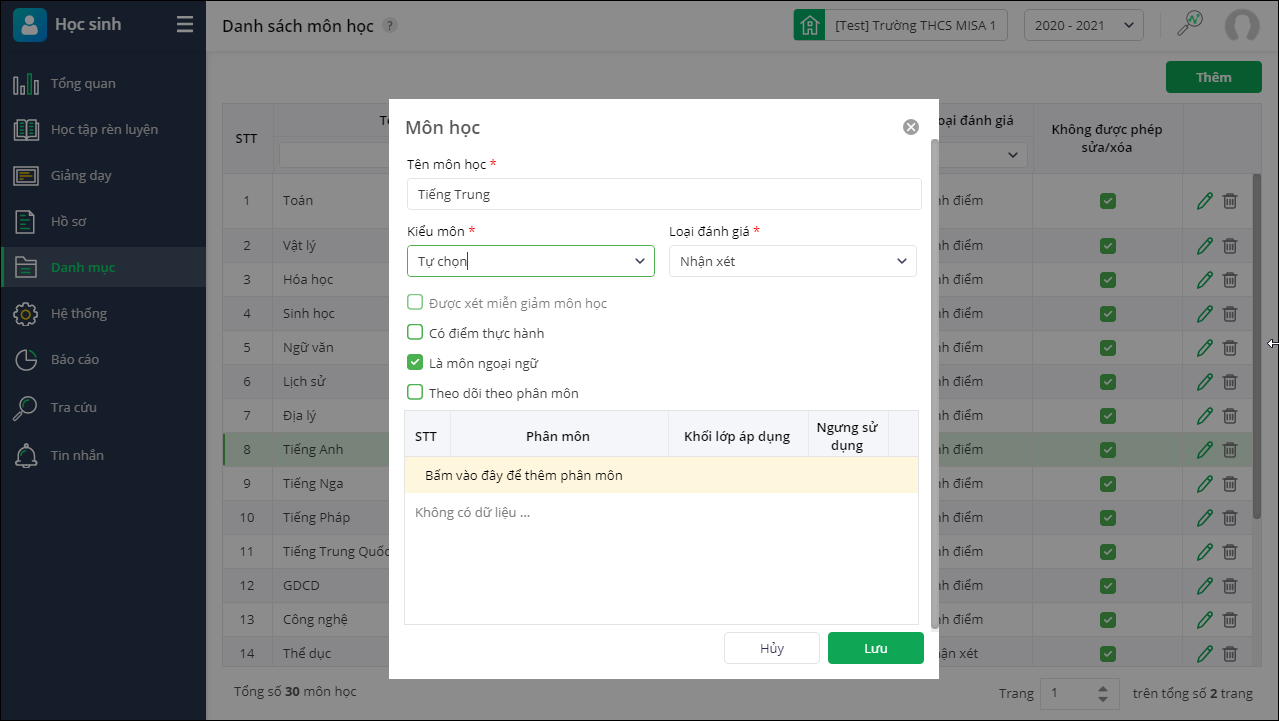This screenshot has height=721, width=1279.
Task: Click the Học sinh app logo icon
Action: (29, 25)
